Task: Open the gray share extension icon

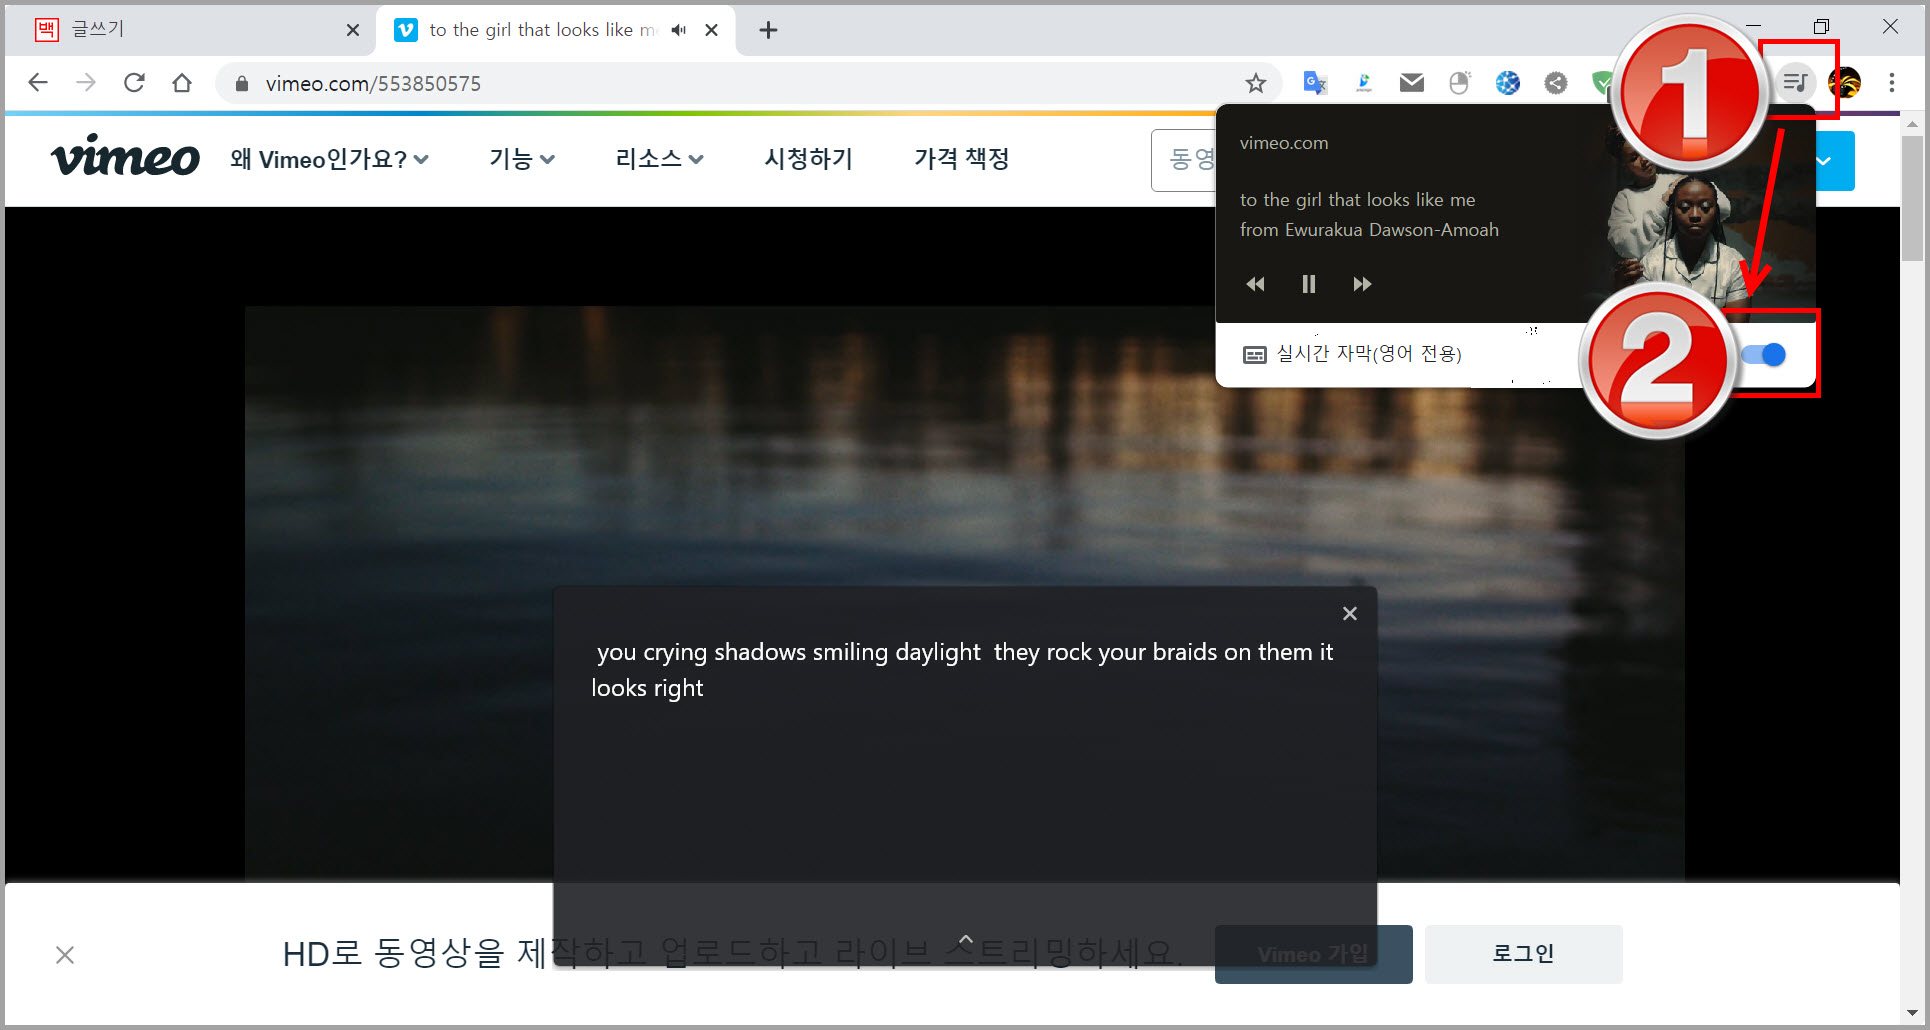Action: pos(1556,83)
